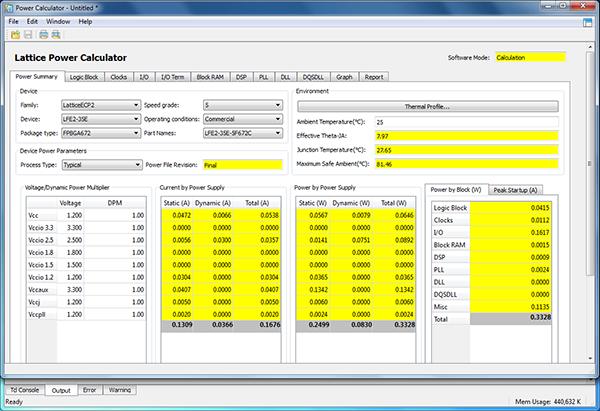
Task: Click the Thermal Profile button
Action: tap(427, 106)
